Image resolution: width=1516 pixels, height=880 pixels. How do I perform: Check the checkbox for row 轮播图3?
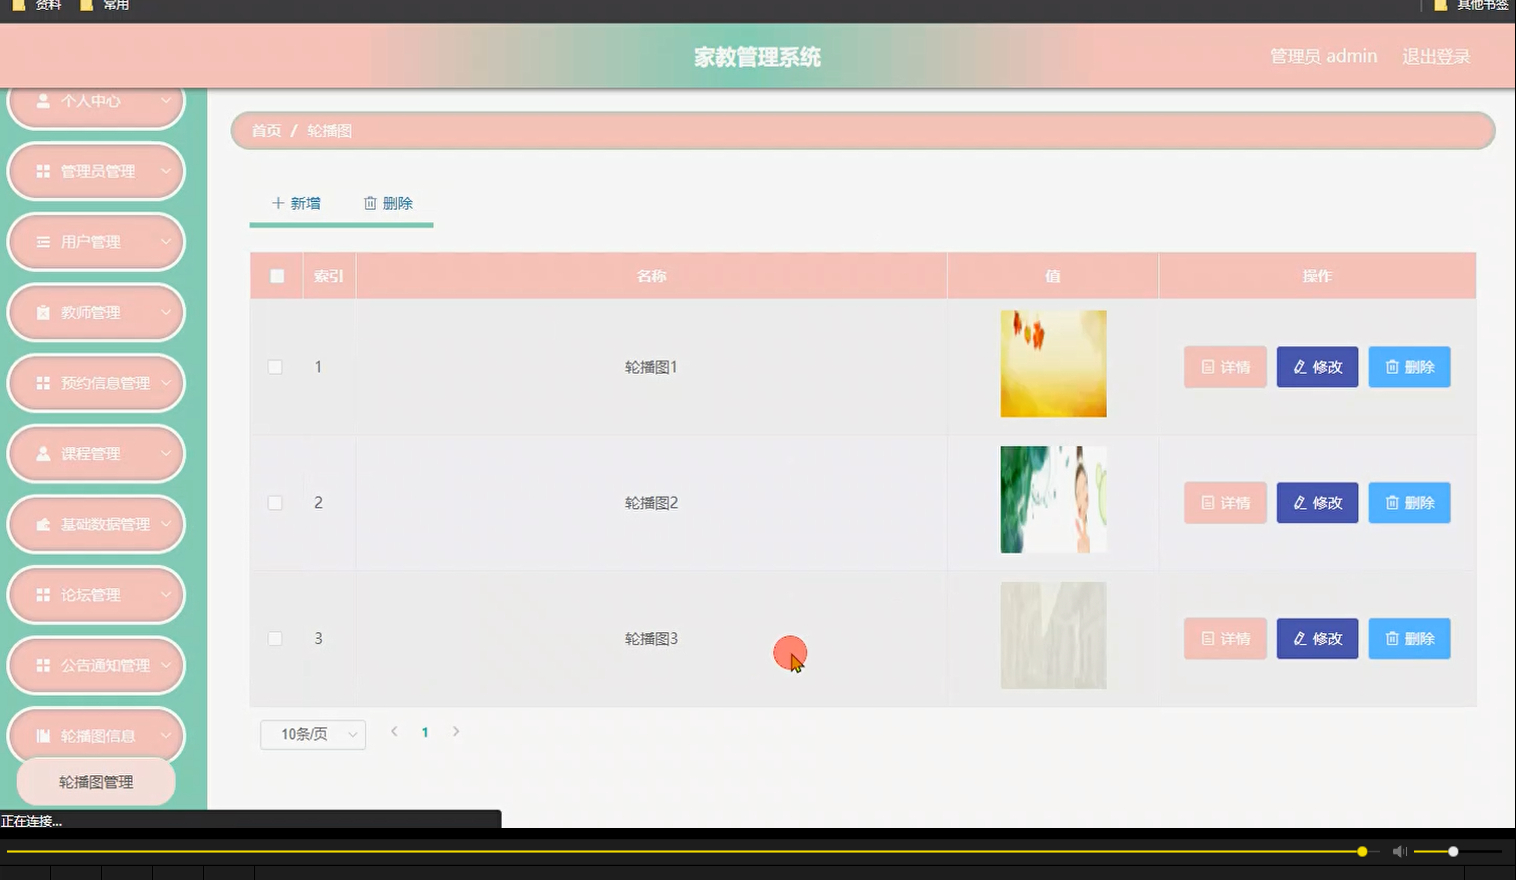click(x=276, y=637)
